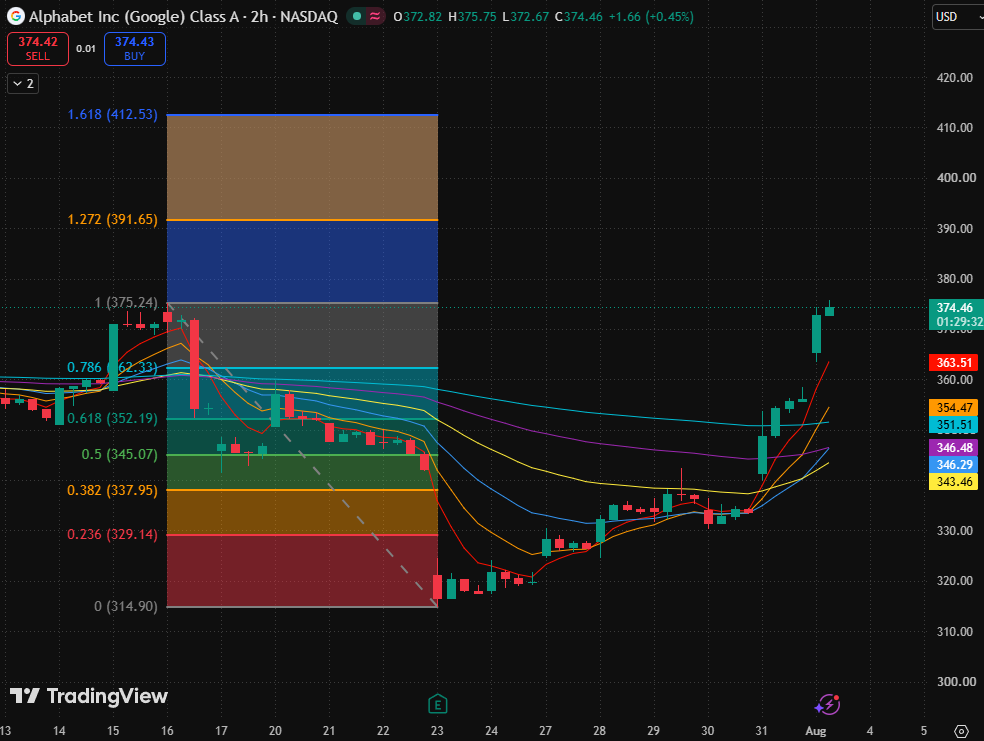
Task: Open the Alphabet Inc symbol title
Action: [x=183, y=17]
